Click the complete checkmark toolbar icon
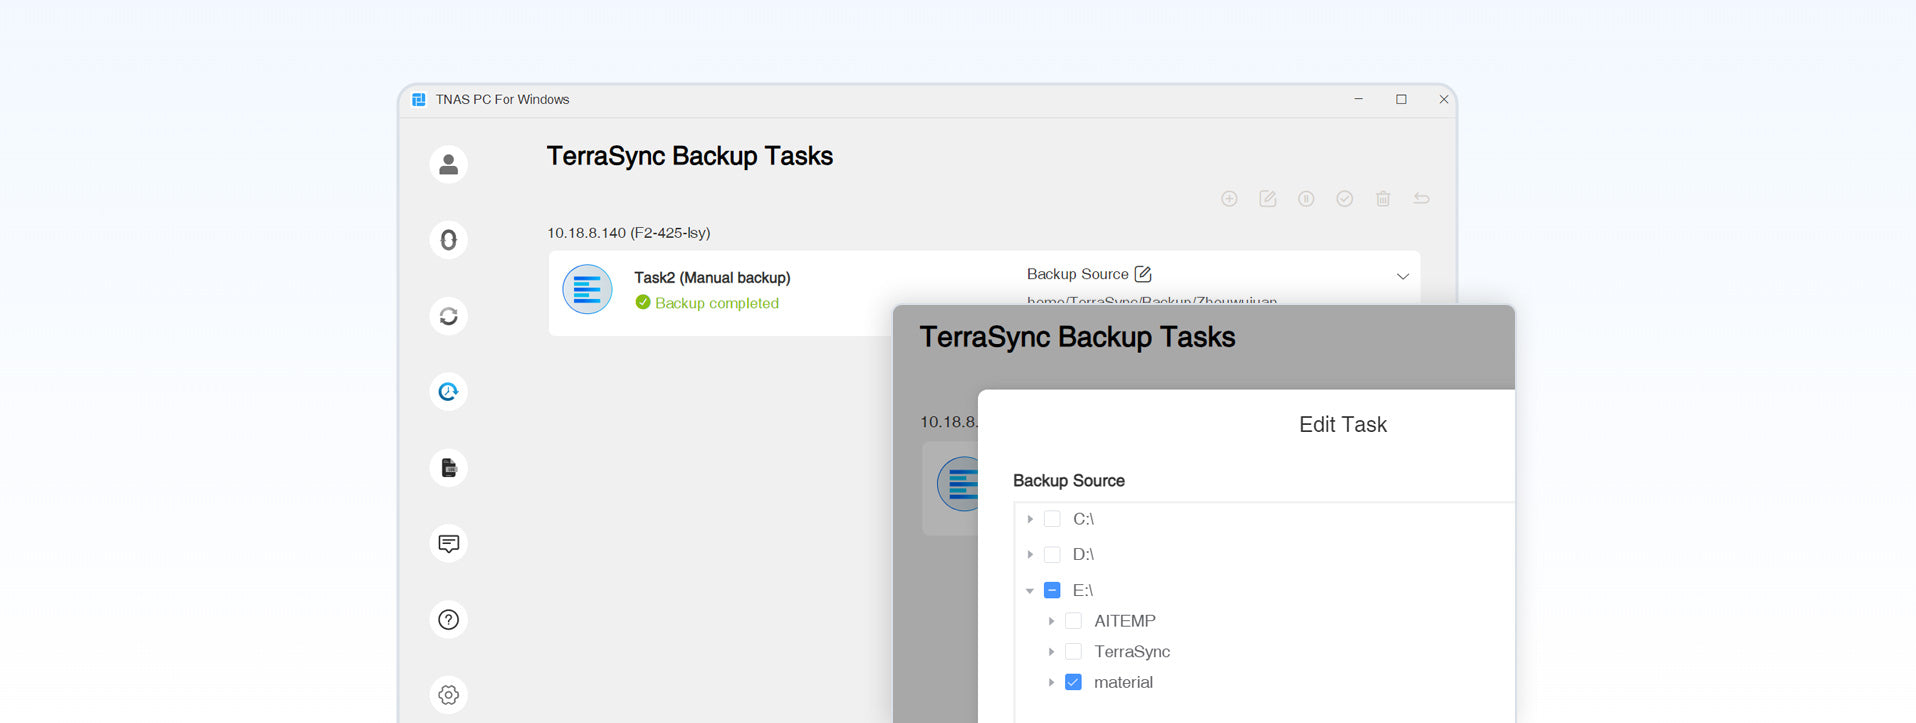1916x723 pixels. pyautogui.click(x=1344, y=199)
